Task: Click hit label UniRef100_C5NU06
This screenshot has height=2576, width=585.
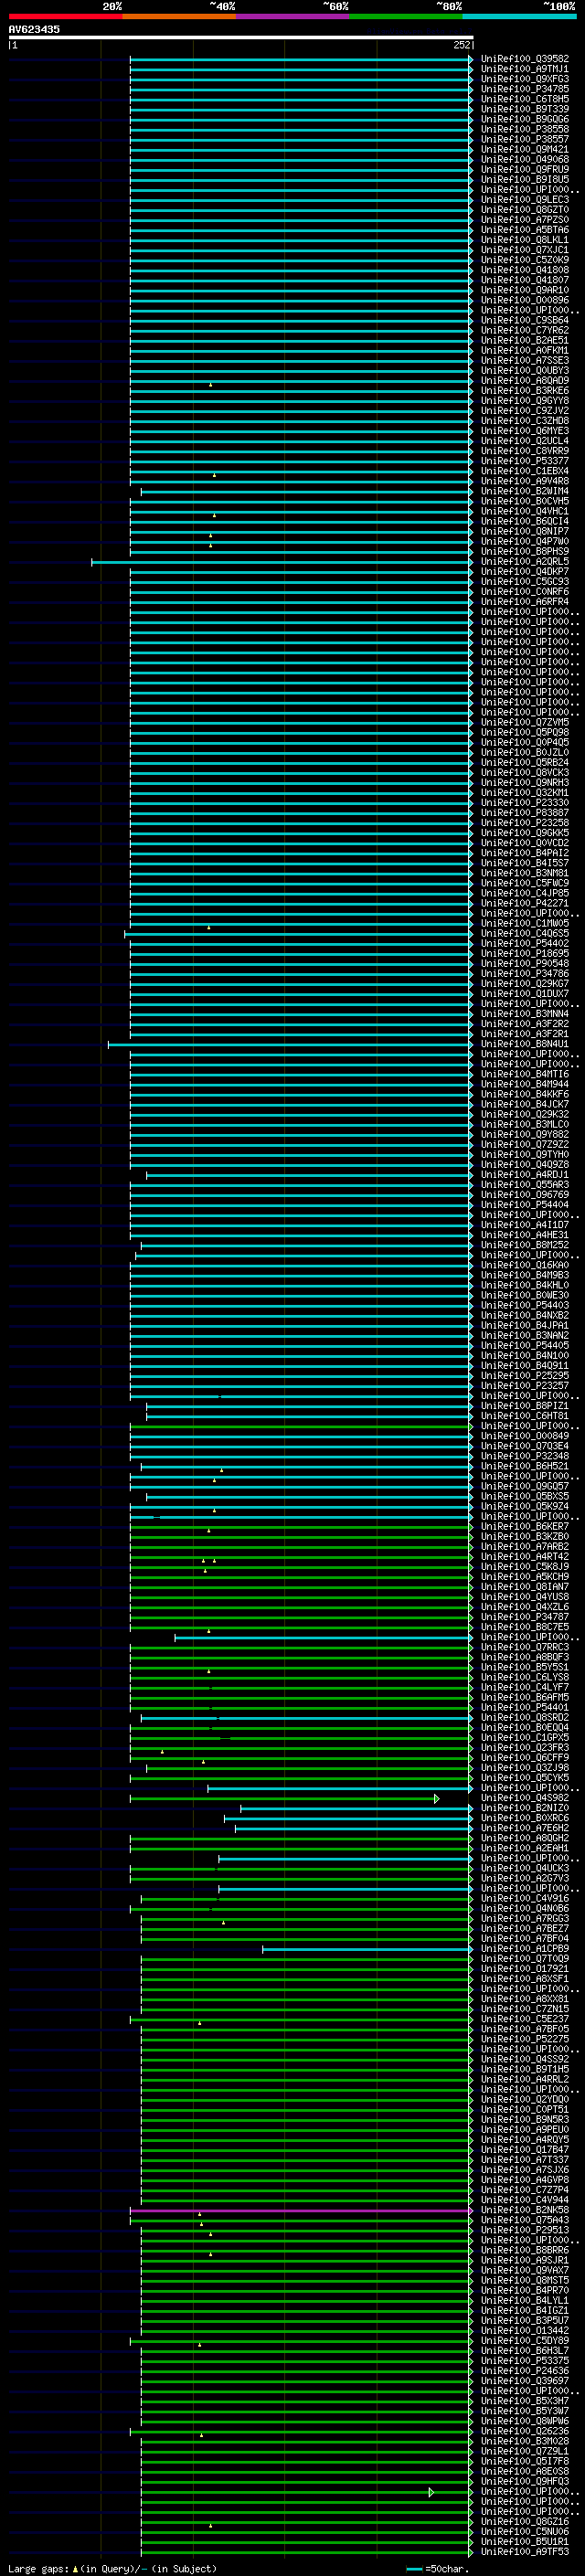Action: [x=524, y=2531]
